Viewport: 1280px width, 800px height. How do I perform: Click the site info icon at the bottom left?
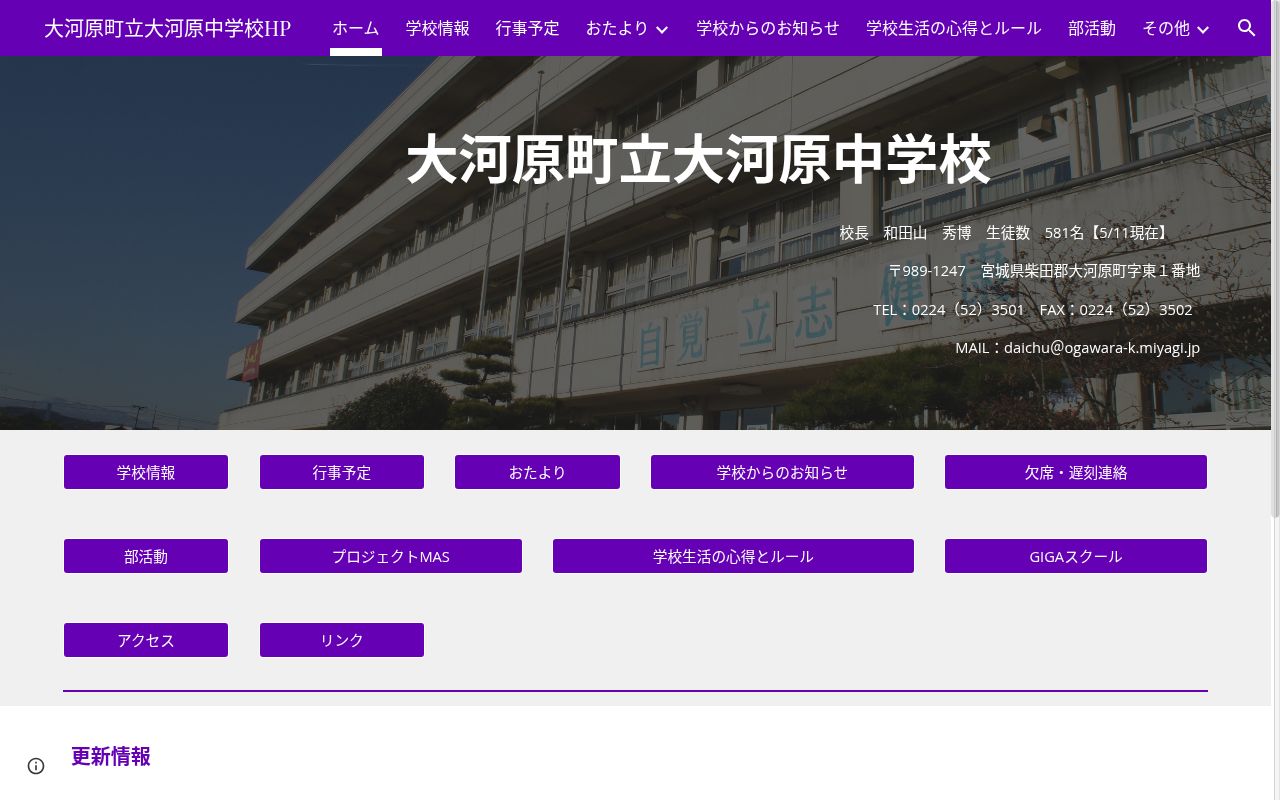(x=36, y=766)
